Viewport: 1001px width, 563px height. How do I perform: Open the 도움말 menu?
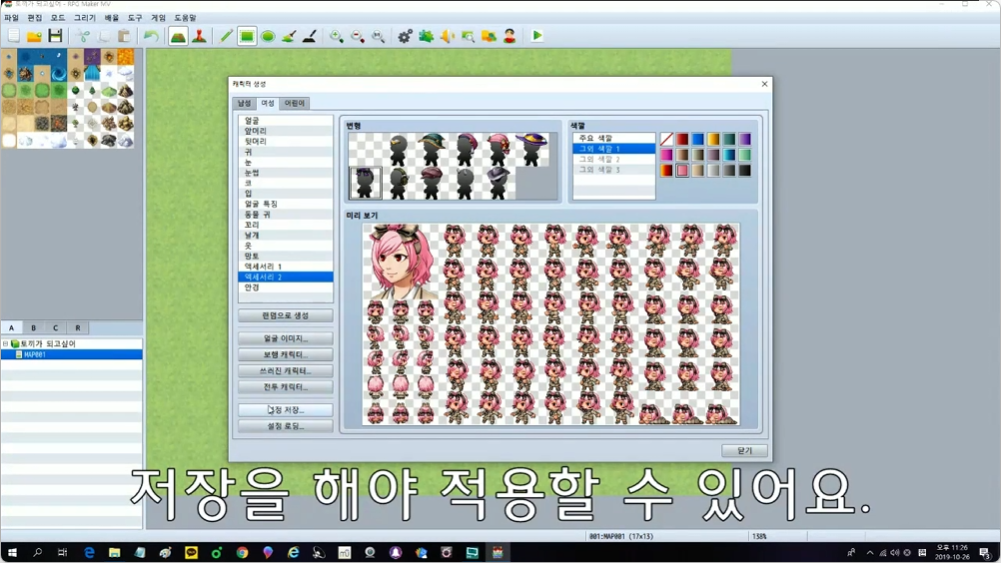coord(185,18)
